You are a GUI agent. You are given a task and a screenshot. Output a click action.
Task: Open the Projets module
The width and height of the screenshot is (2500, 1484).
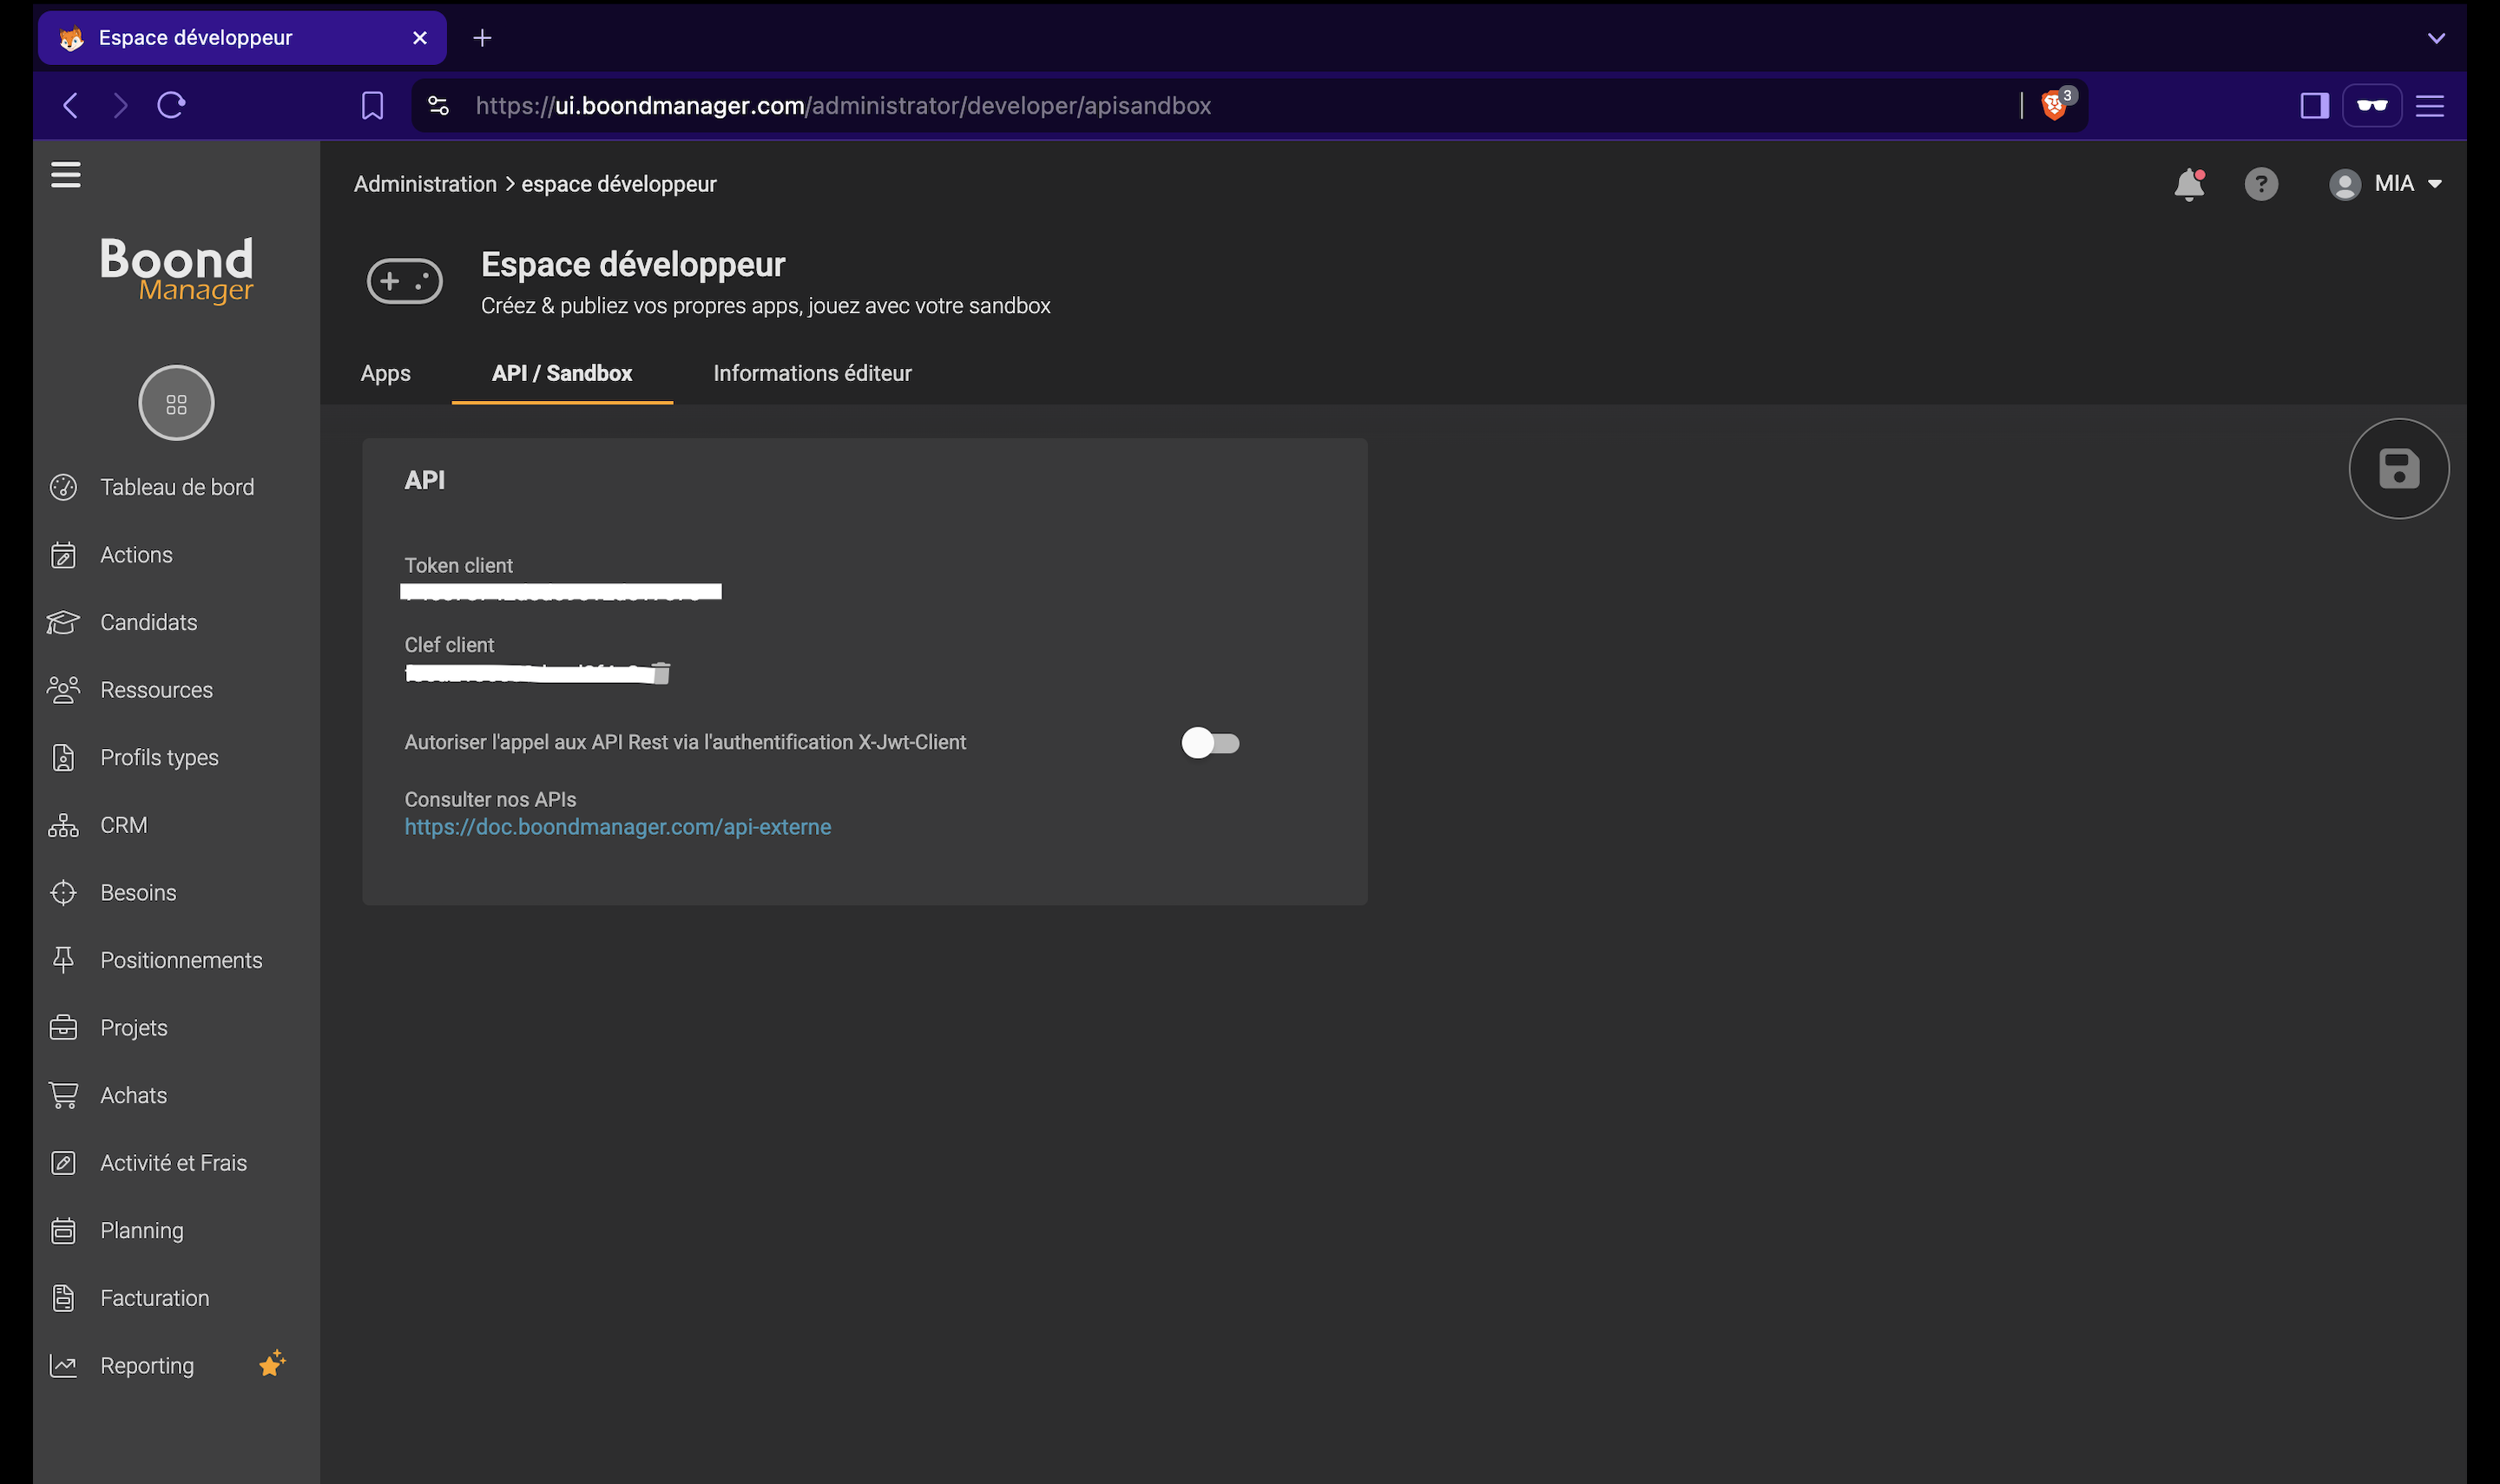point(134,1028)
